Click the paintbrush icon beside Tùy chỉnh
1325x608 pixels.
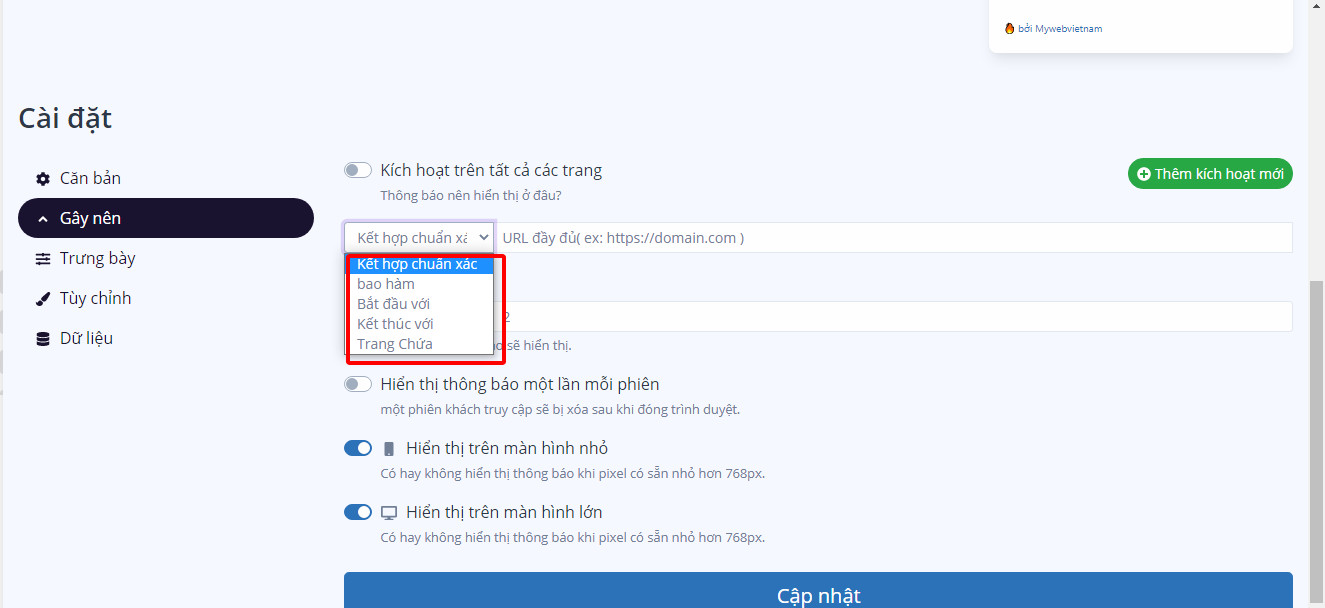pyautogui.click(x=43, y=299)
